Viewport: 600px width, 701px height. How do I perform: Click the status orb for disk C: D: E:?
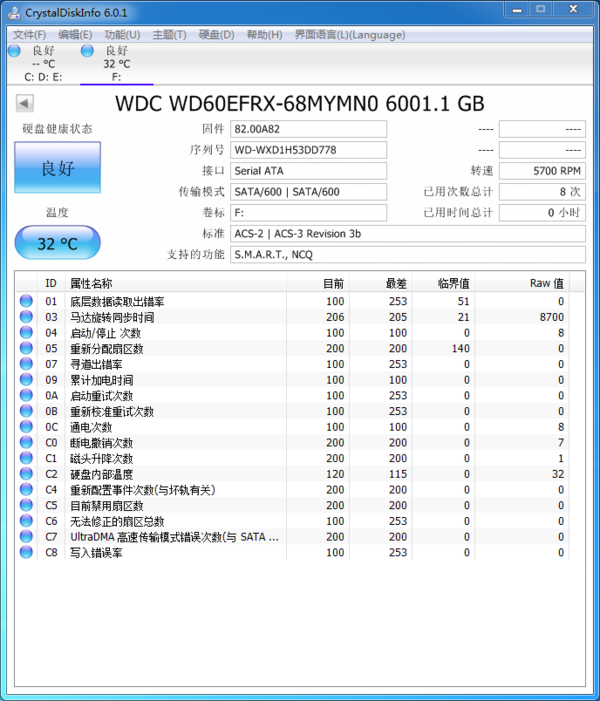pyautogui.click(x=14, y=51)
